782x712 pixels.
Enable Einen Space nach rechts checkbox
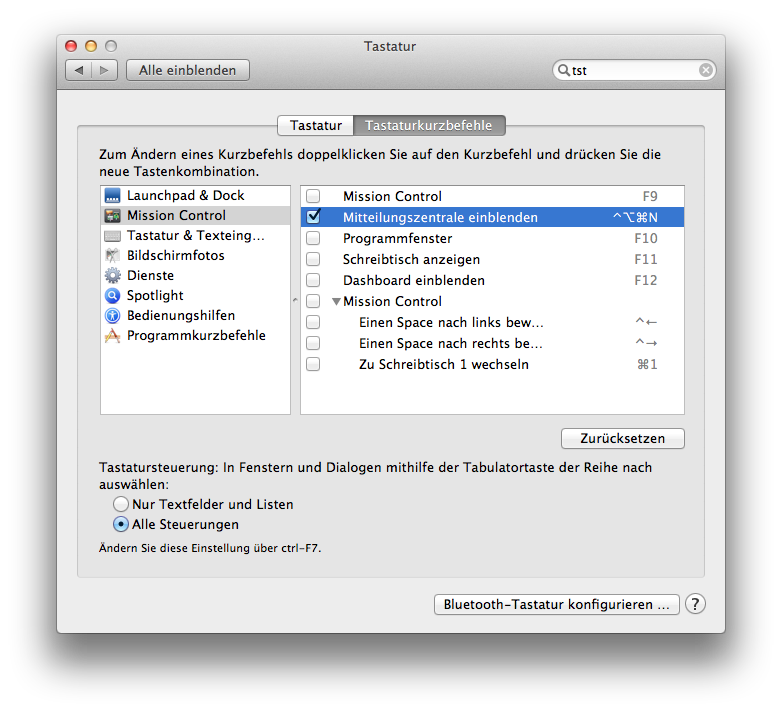click(x=313, y=343)
